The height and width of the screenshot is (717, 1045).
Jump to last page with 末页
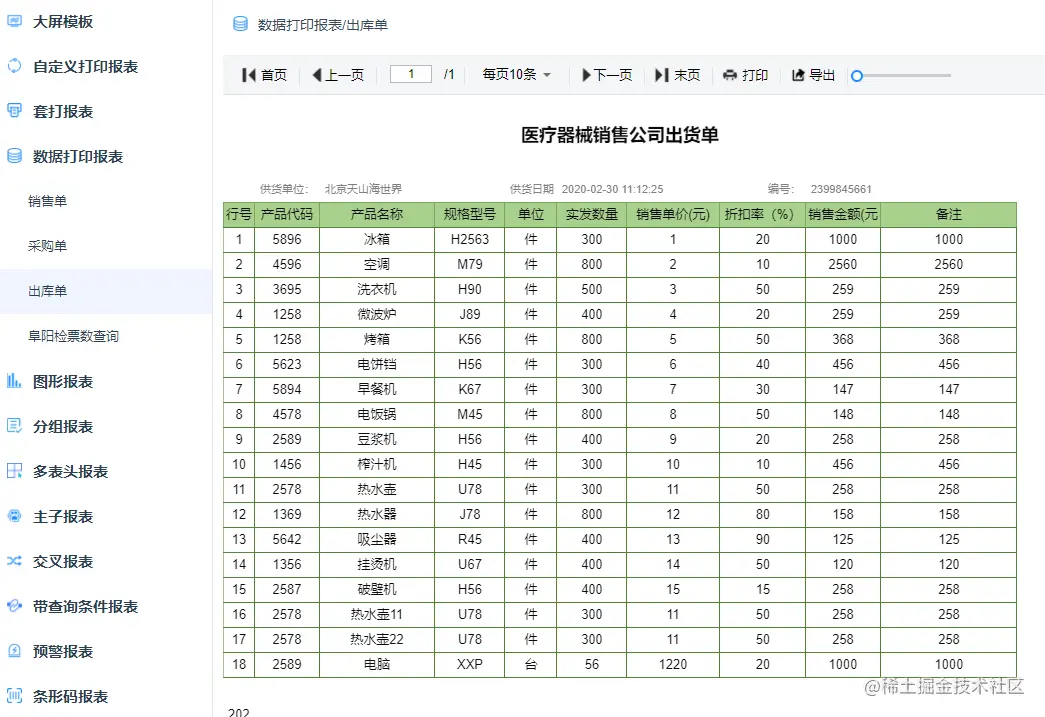[x=678, y=75]
